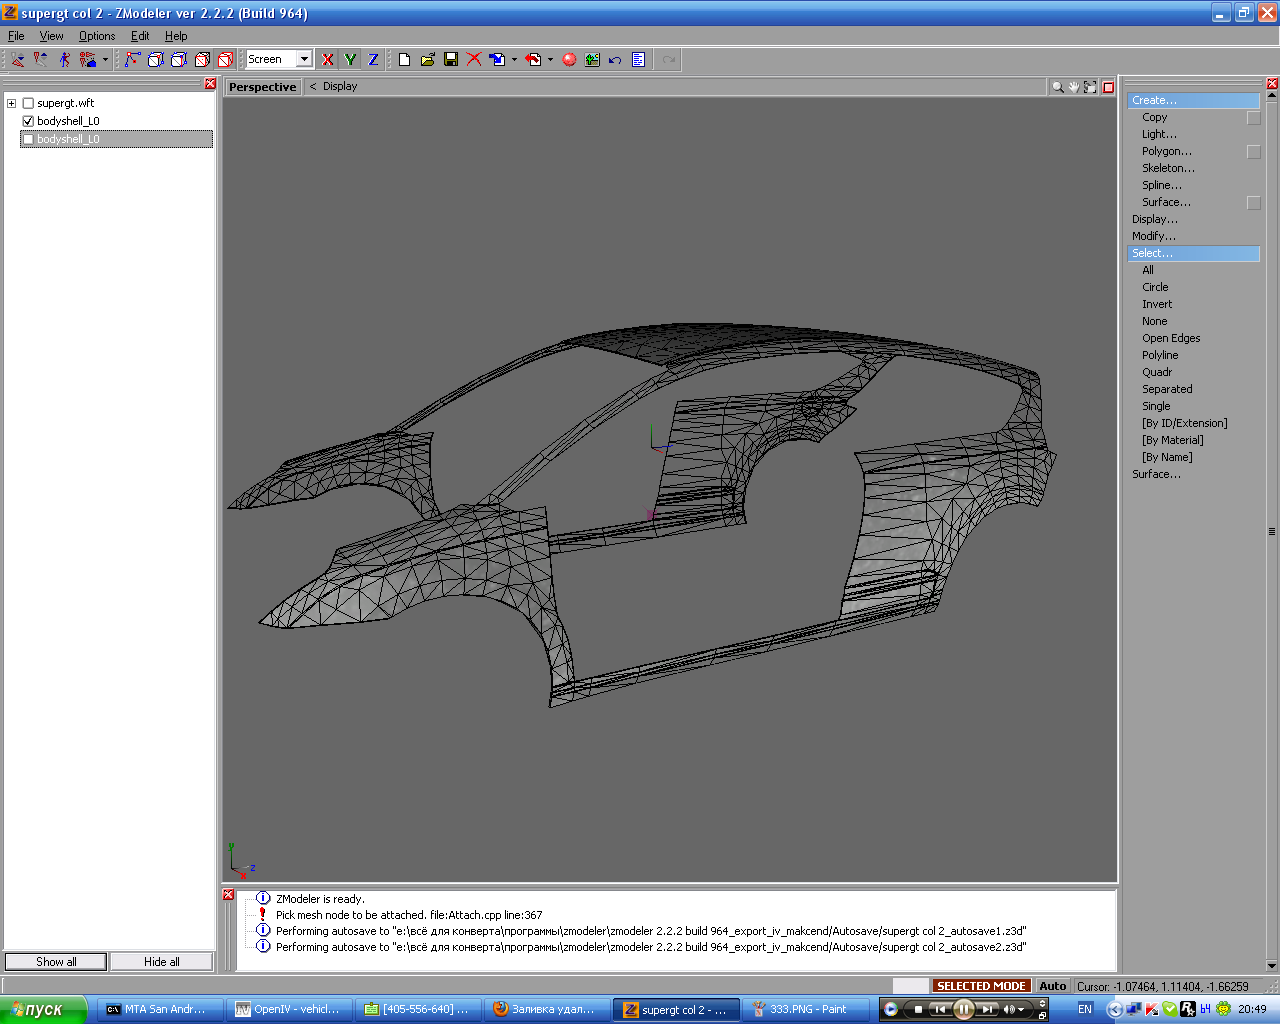Viewport: 1280px width, 1024px height.
Task: Activate the viewport pan hand tool
Action: click(1074, 87)
